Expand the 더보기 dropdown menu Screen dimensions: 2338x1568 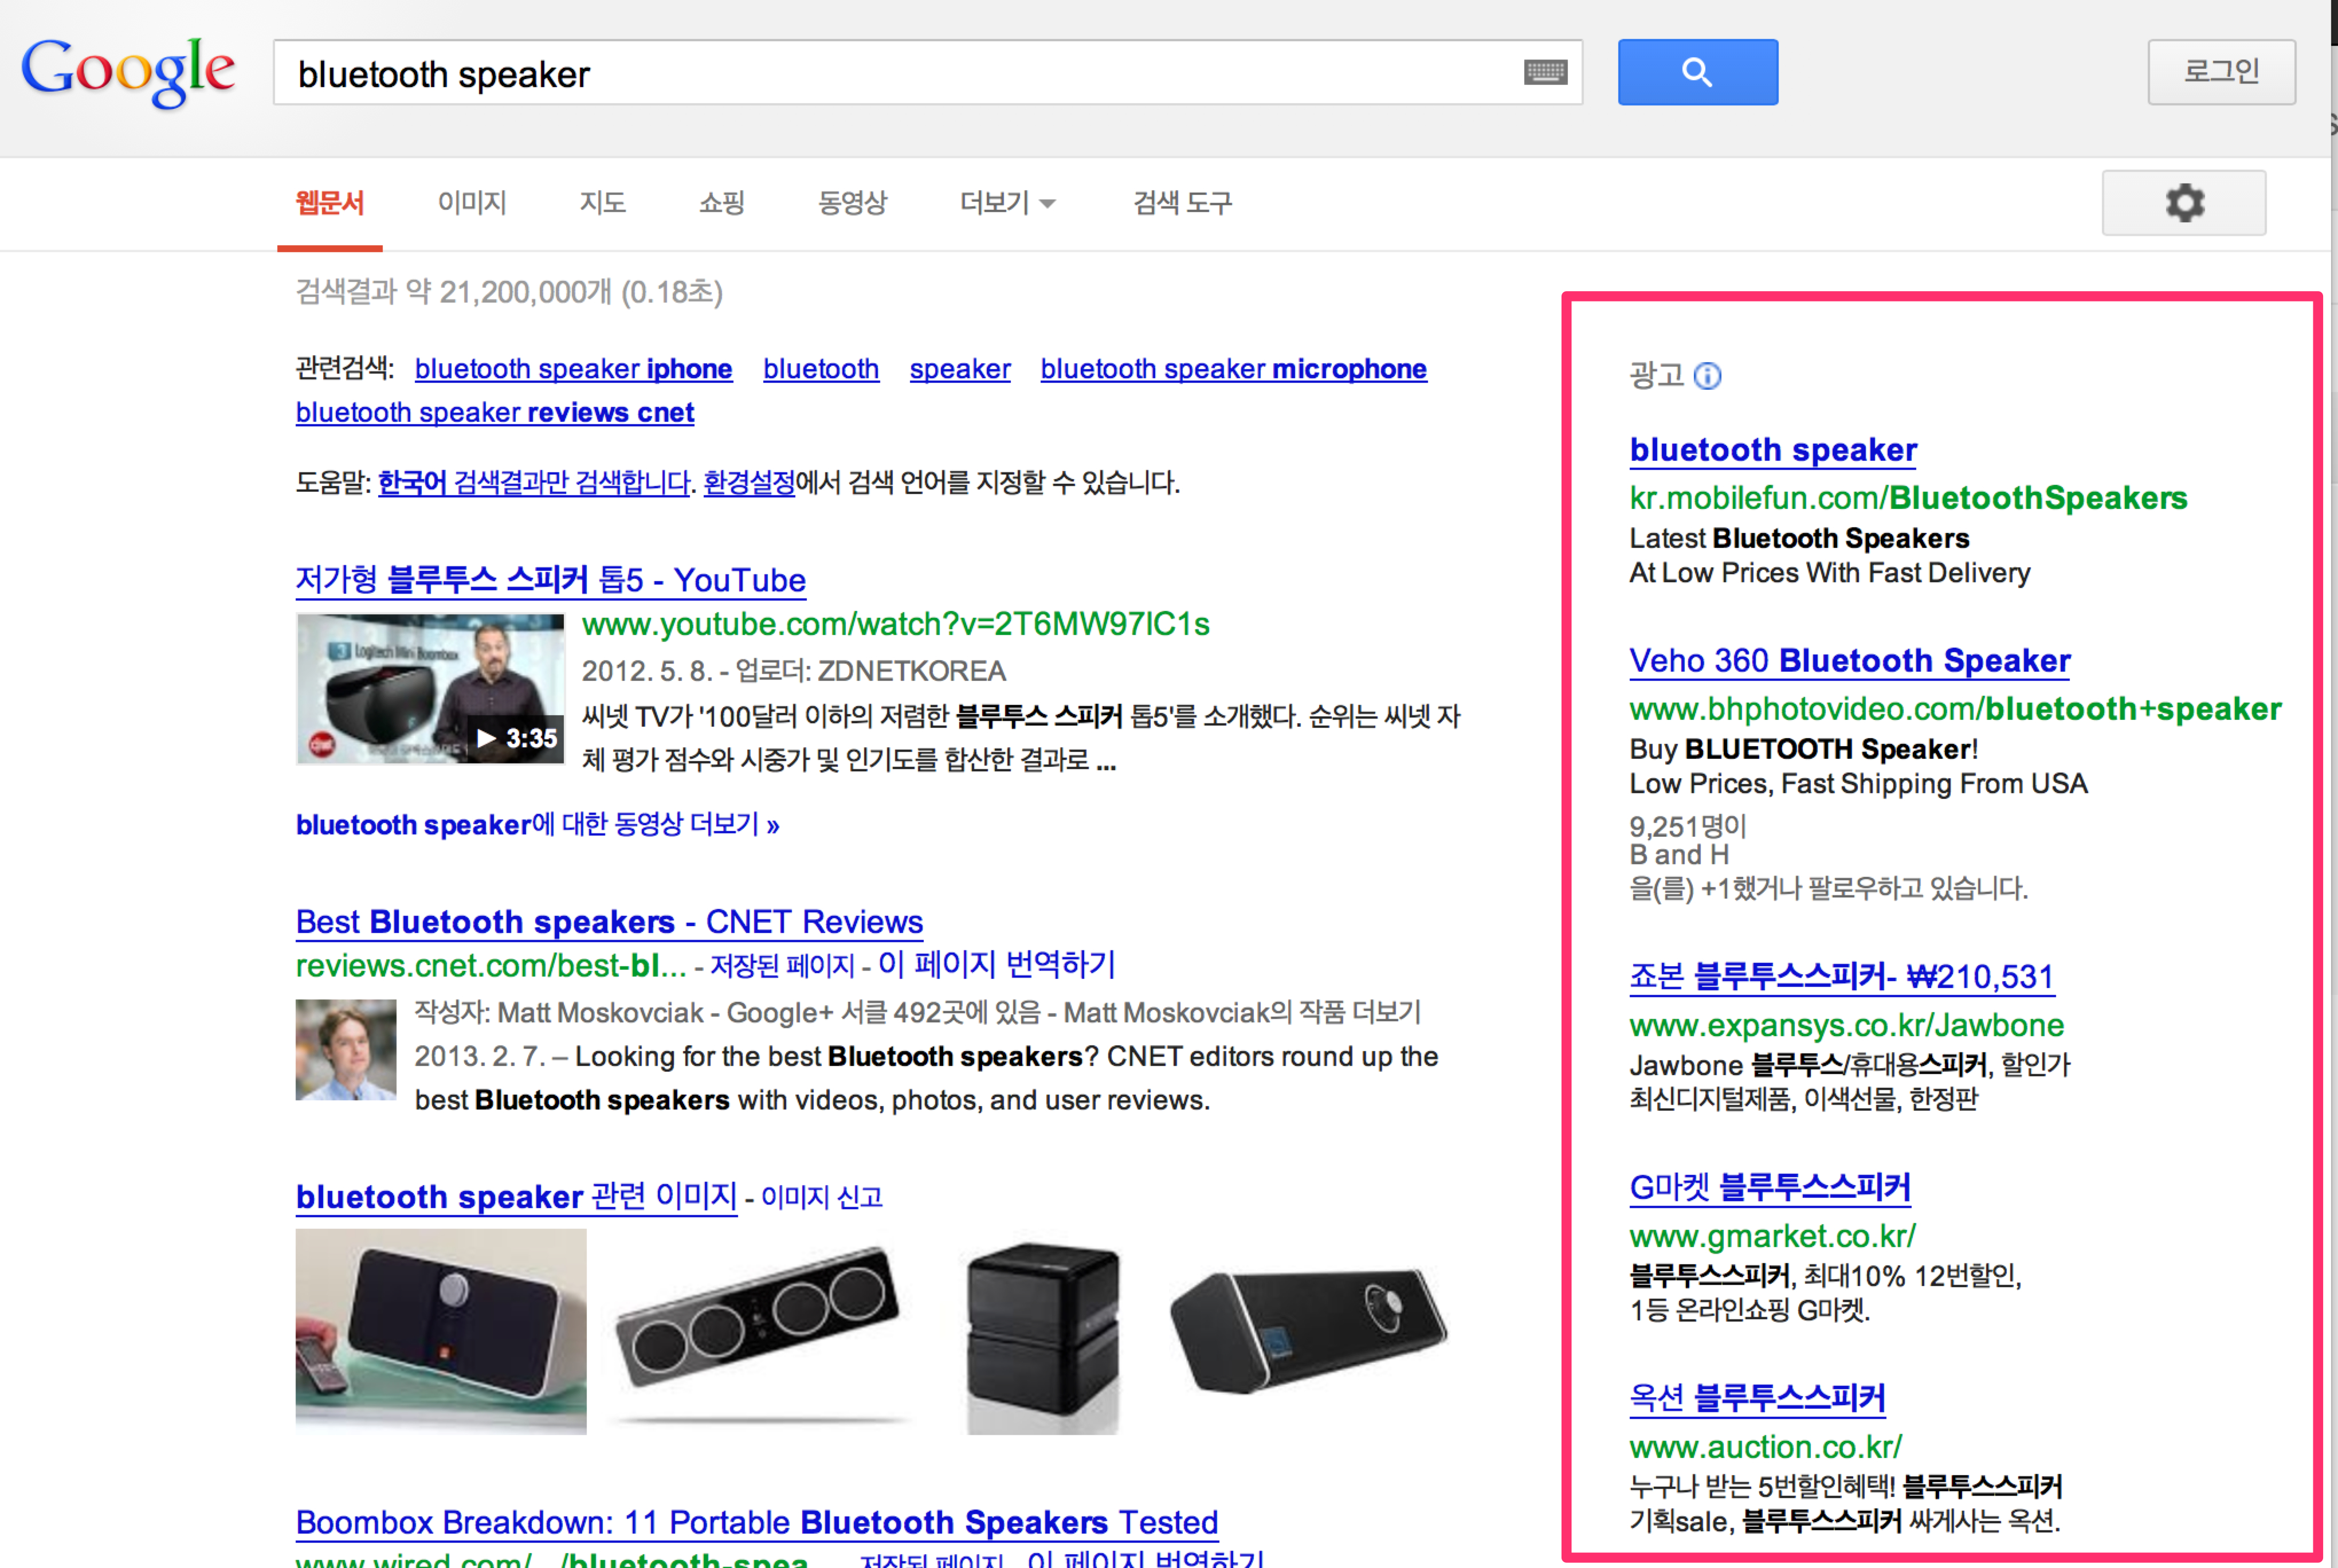tap(1006, 203)
